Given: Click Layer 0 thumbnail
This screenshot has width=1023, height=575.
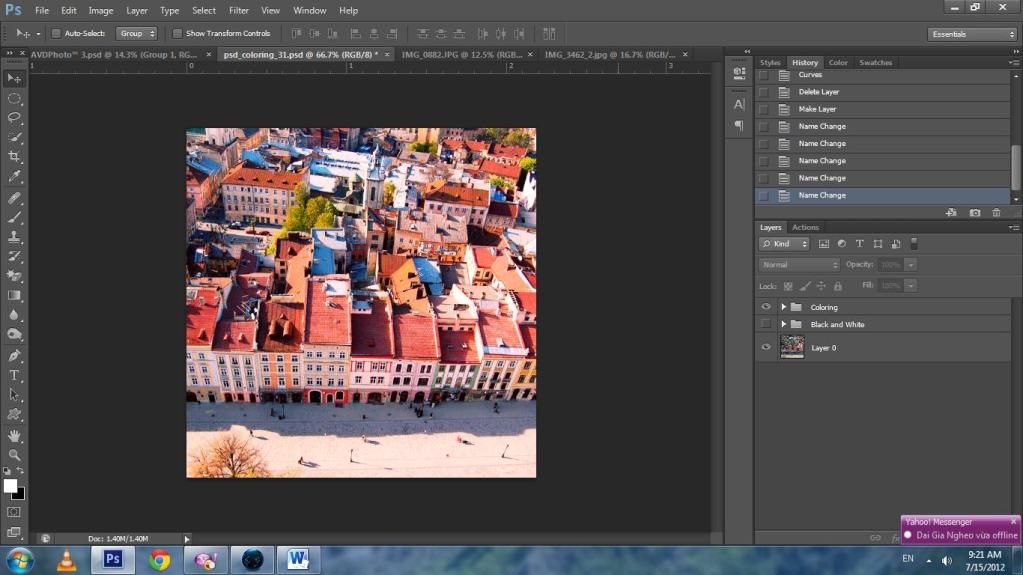Looking at the screenshot, I should click(x=792, y=347).
